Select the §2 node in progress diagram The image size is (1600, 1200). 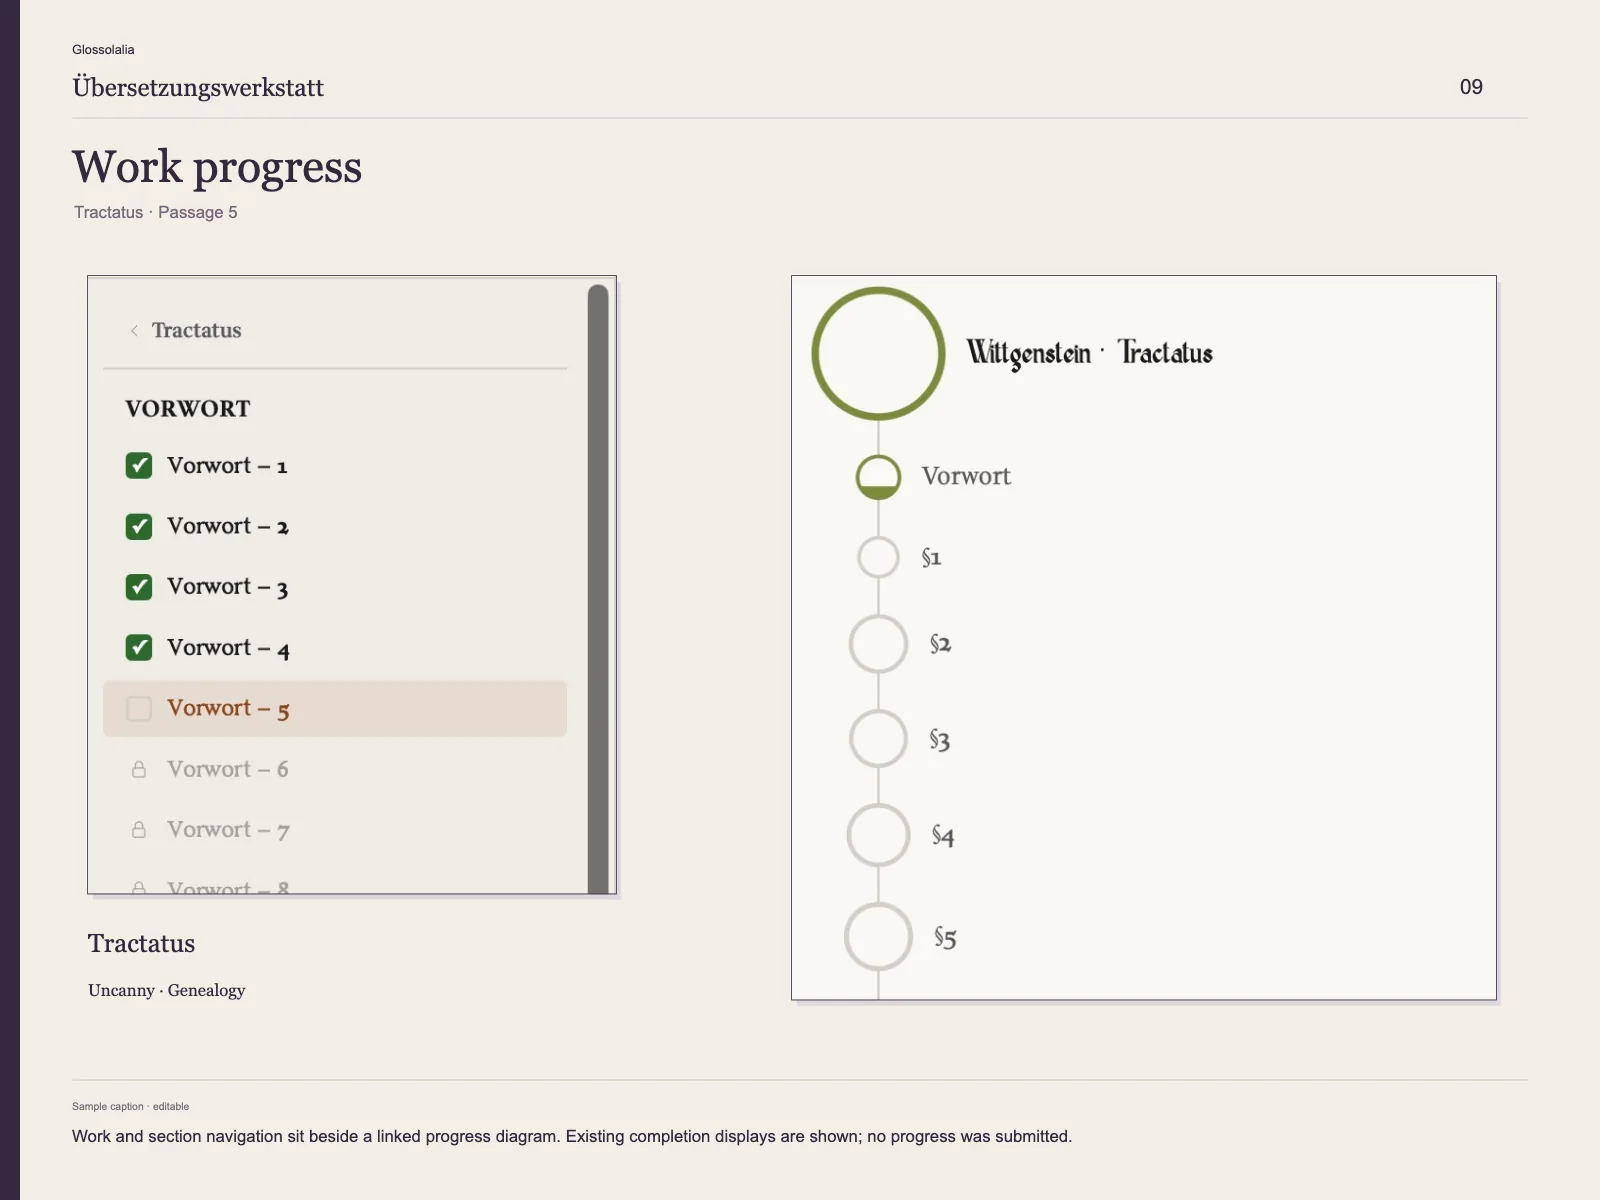(x=878, y=644)
